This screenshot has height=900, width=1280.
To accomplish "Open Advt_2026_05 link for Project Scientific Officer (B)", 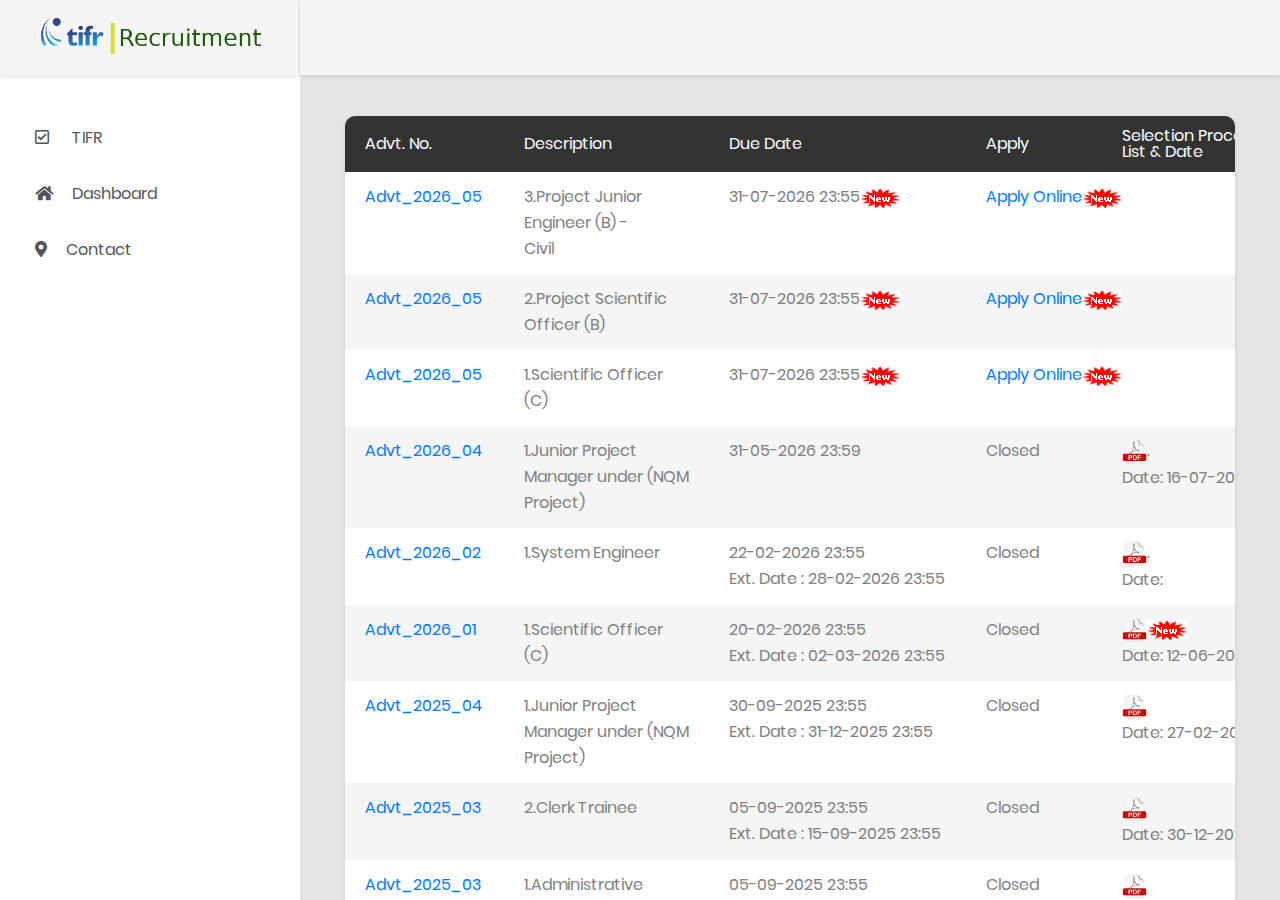I will point(423,299).
